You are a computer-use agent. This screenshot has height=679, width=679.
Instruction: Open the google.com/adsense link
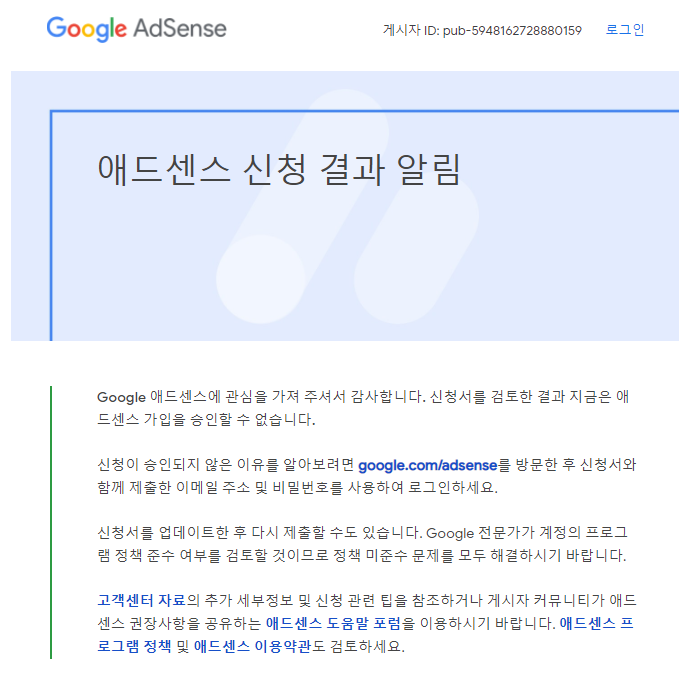coord(427,465)
